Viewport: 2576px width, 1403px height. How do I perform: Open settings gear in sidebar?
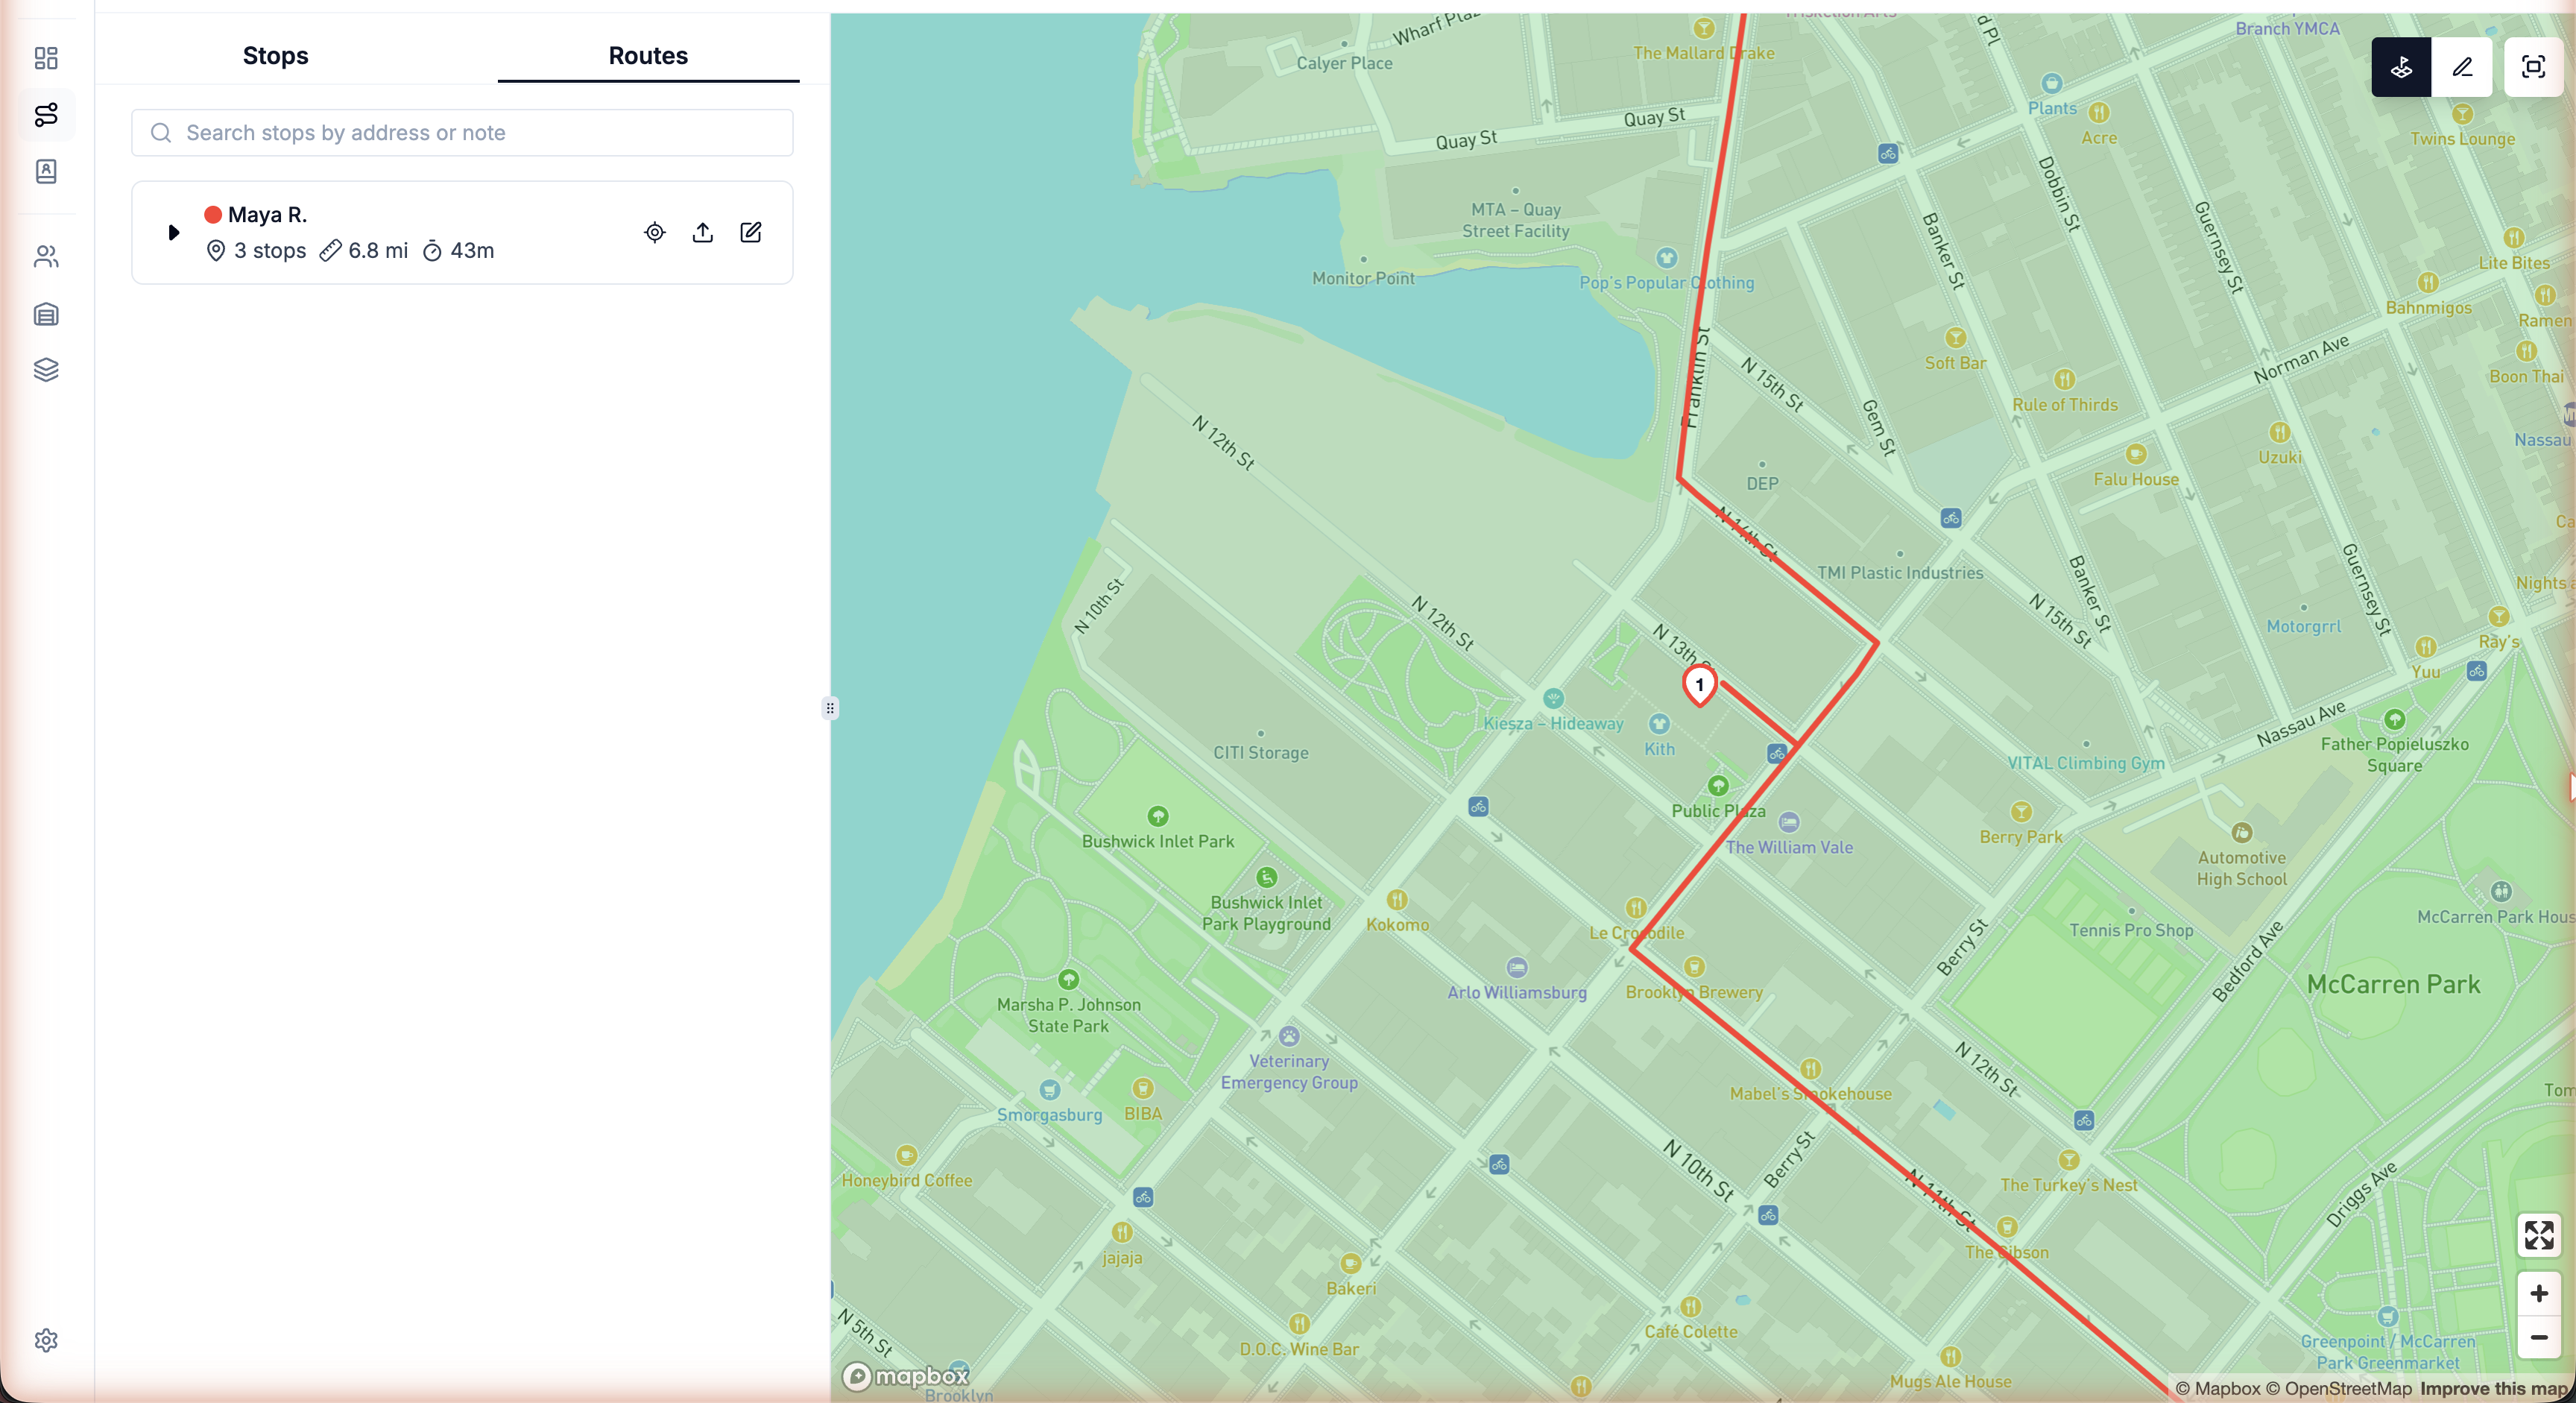click(x=46, y=1340)
